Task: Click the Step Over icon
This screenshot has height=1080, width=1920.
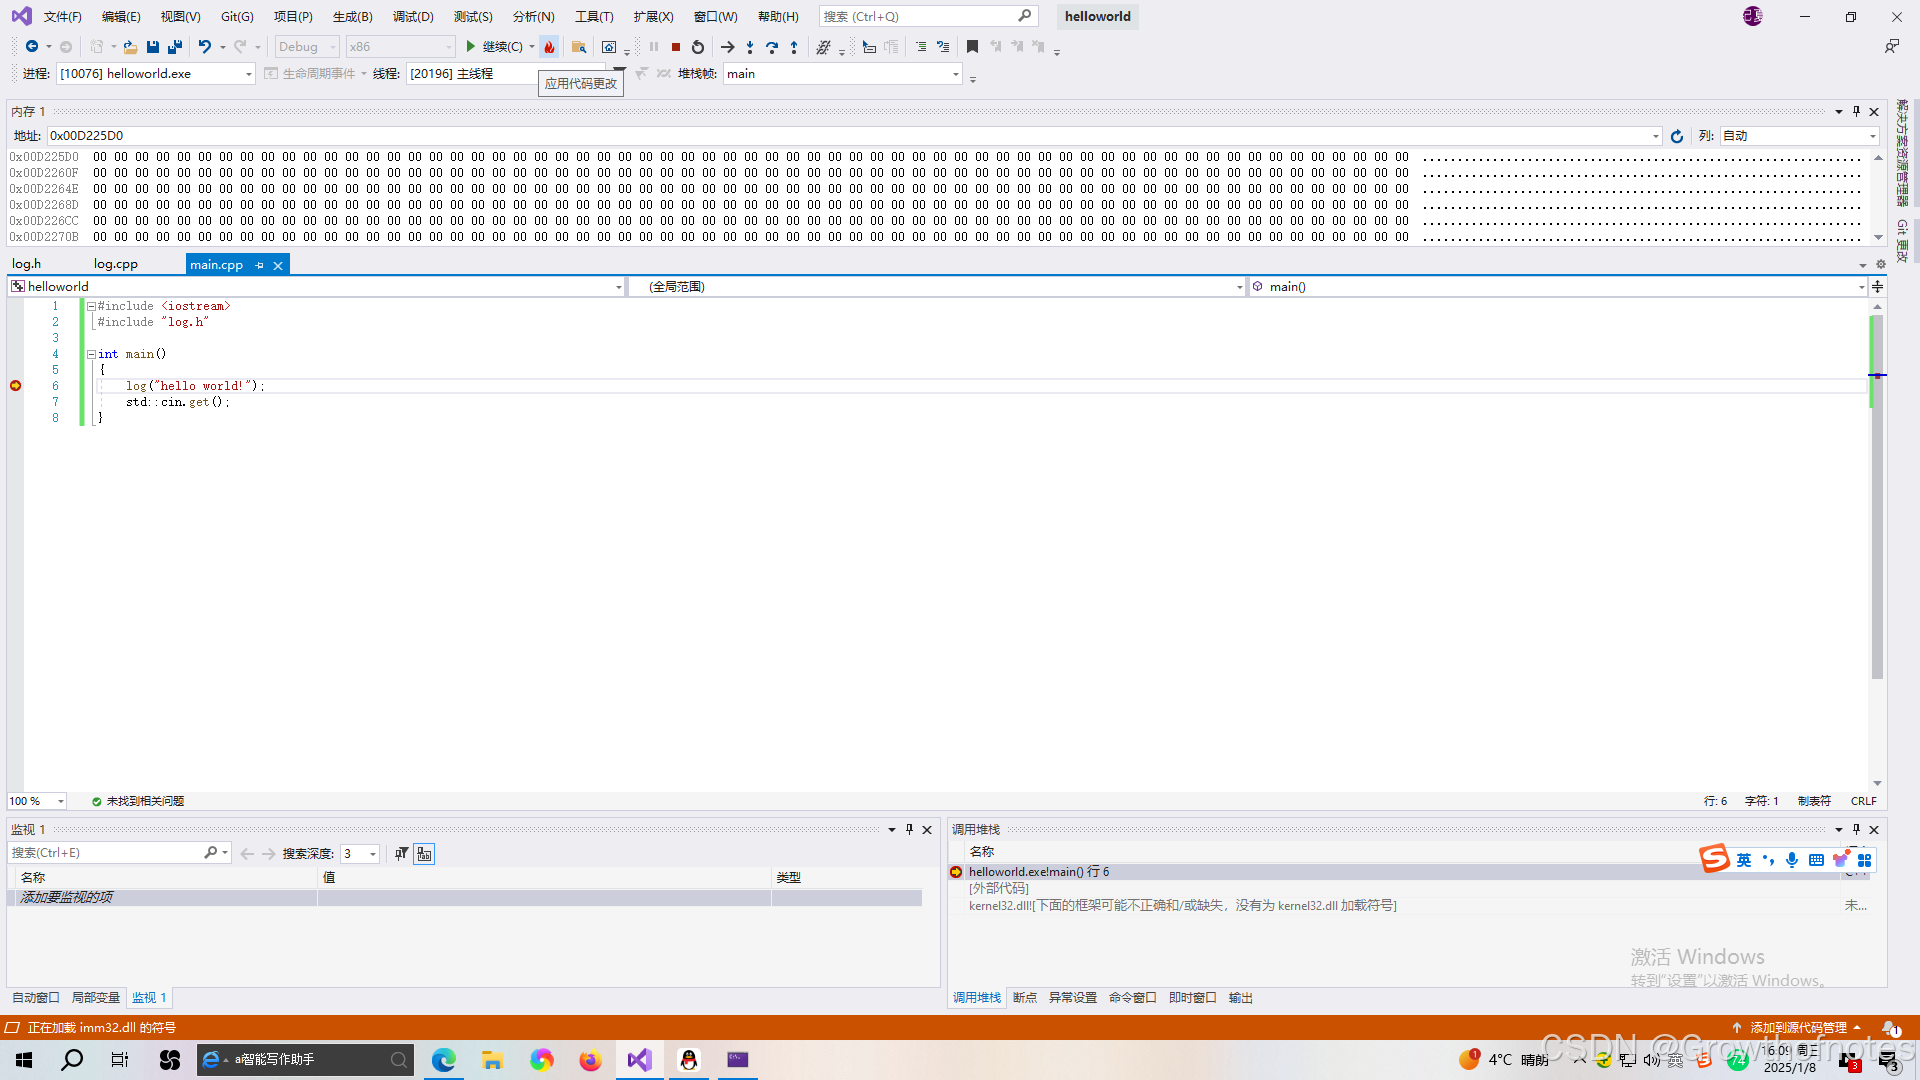Action: point(772,47)
